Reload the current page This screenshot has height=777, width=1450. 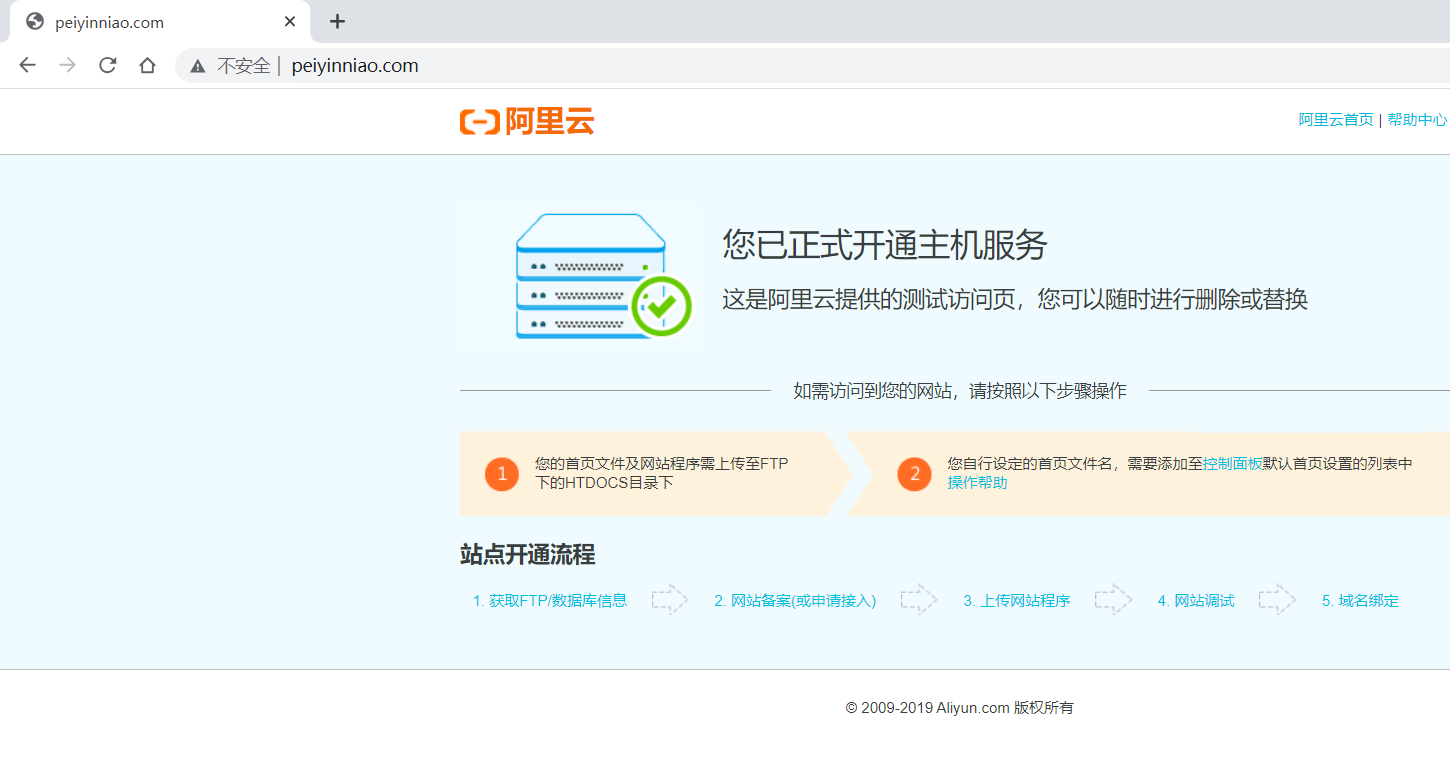point(107,65)
